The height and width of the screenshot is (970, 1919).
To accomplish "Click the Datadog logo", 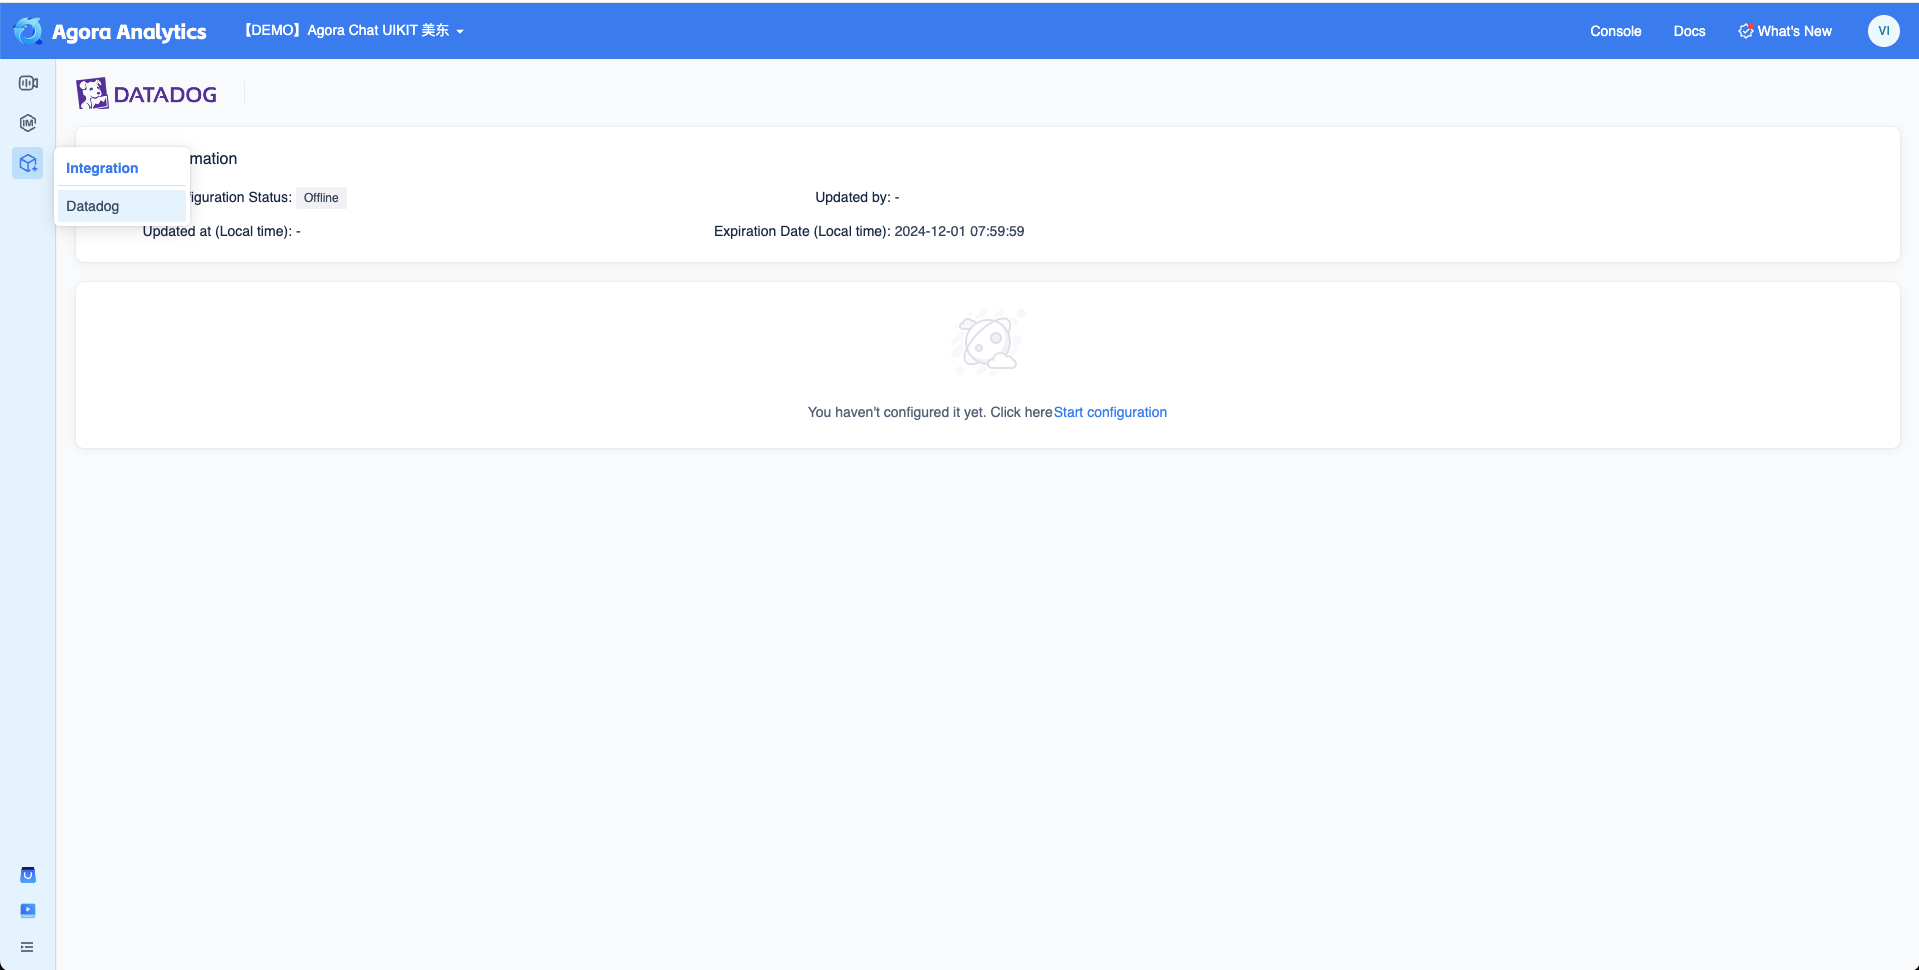I will [x=147, y=94].
